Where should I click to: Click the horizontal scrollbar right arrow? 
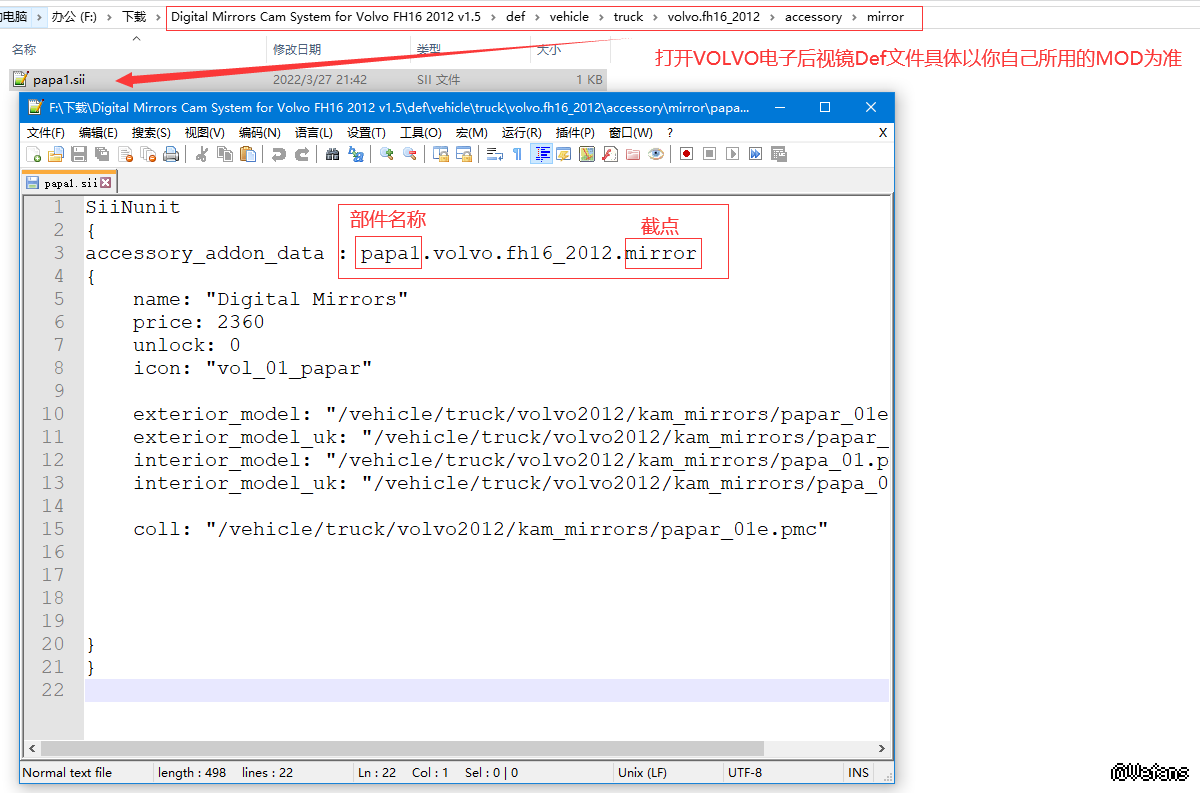(882, 748)
